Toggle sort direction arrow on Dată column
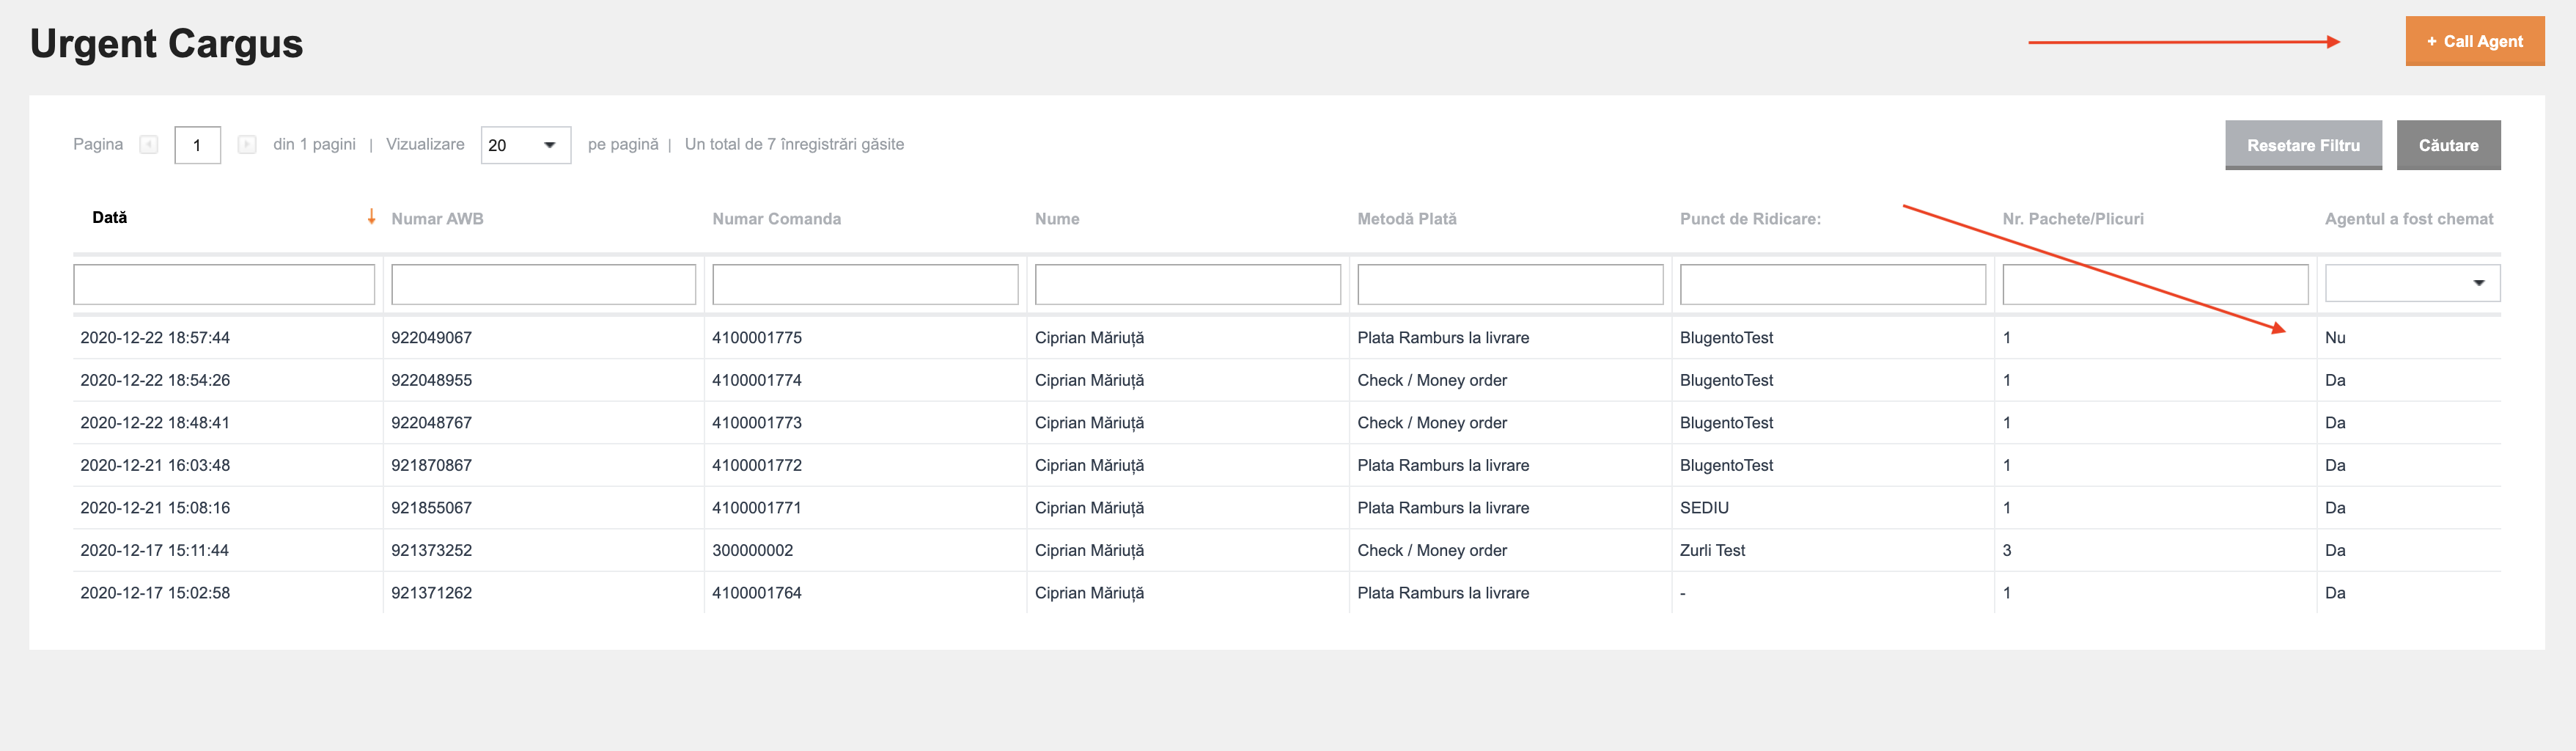 pyautogui.click(x=371, y=216)
